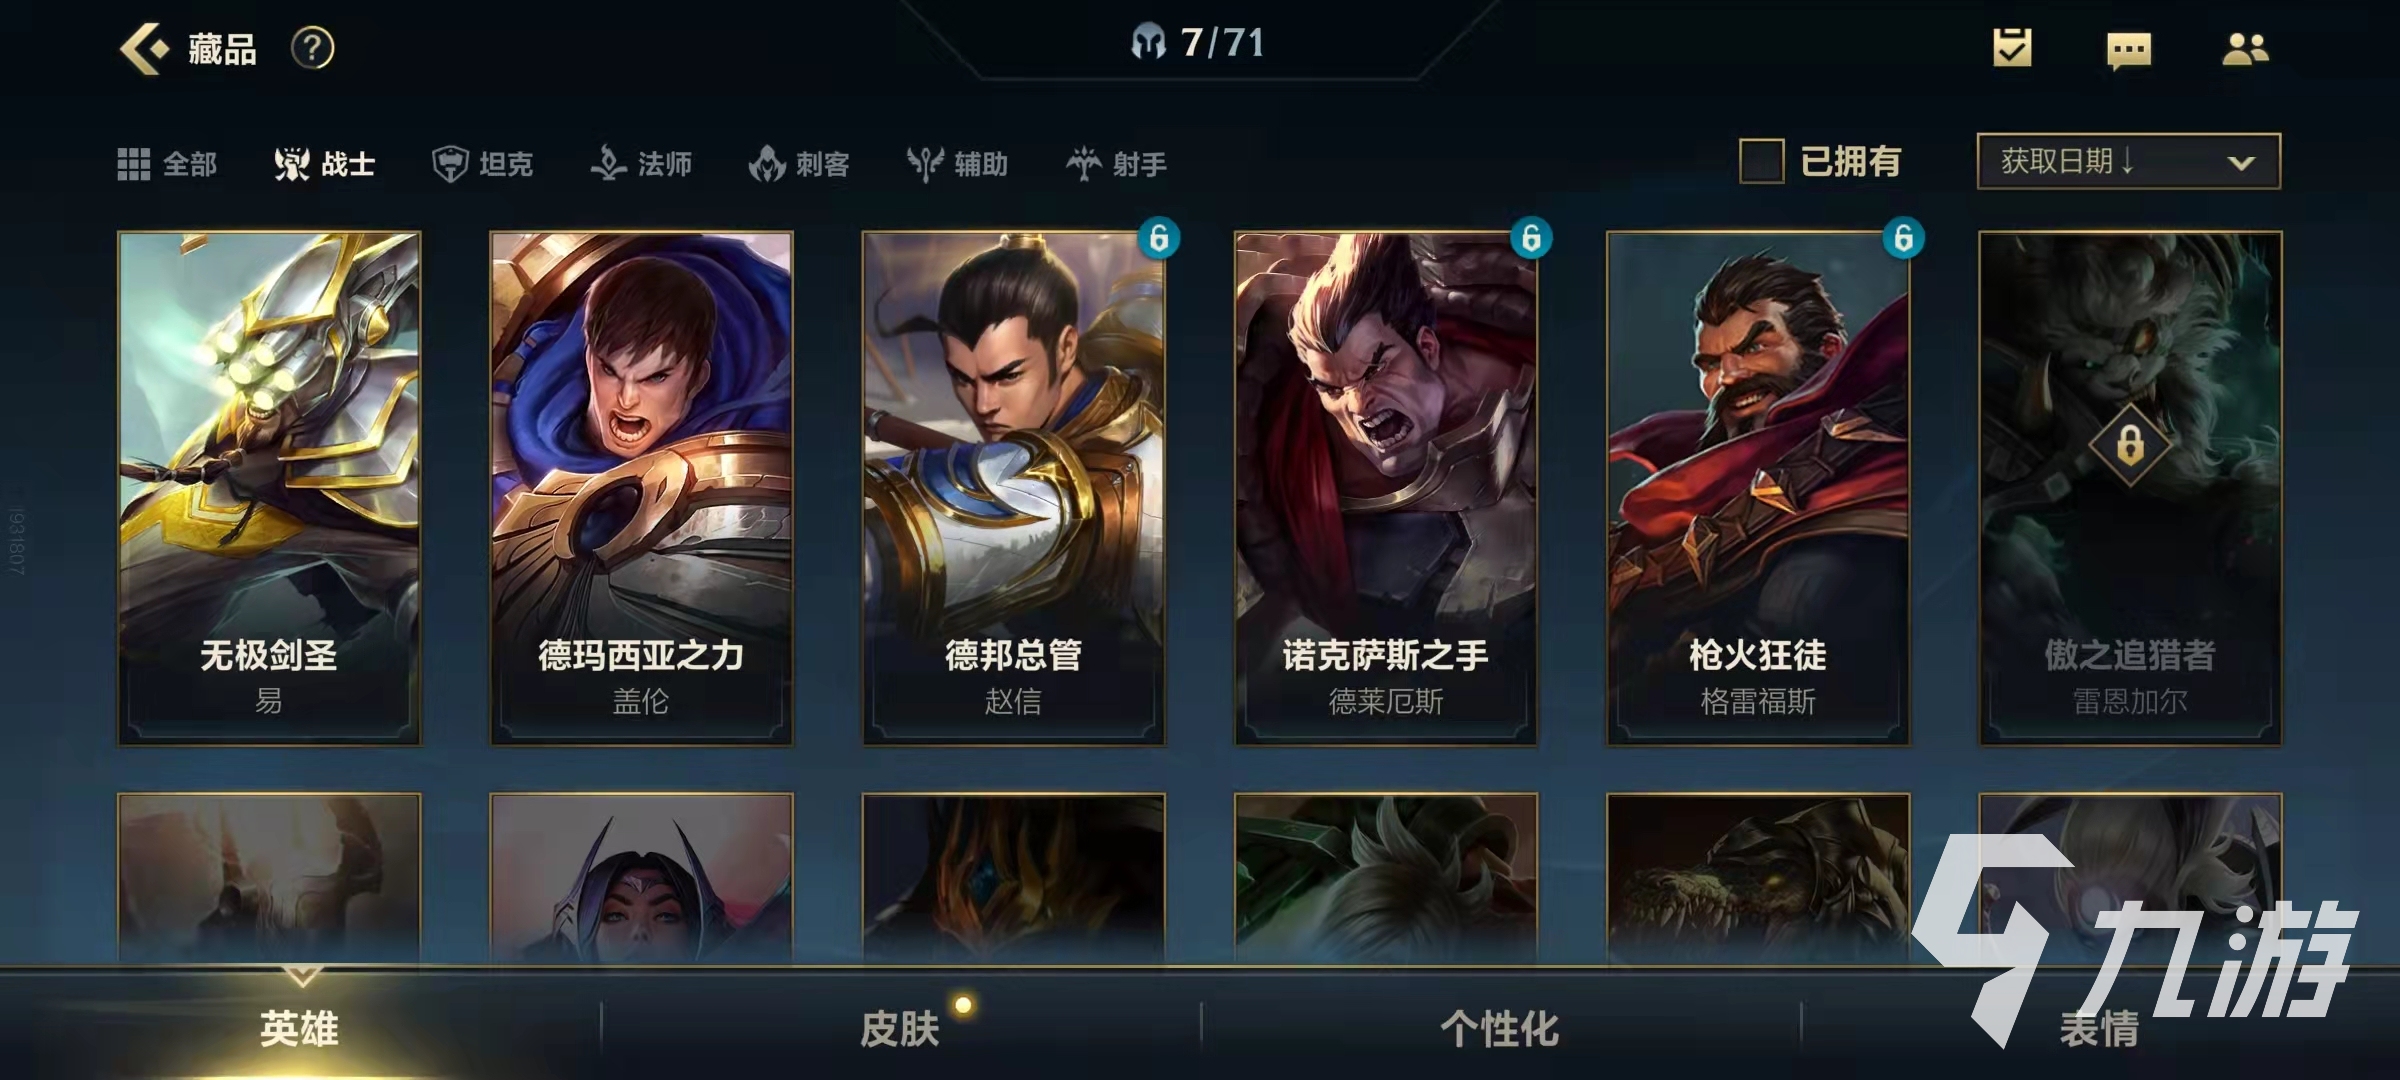Open the friends list icon
This screenshot has height=1080, width=2400.
tap(2245, 48)
